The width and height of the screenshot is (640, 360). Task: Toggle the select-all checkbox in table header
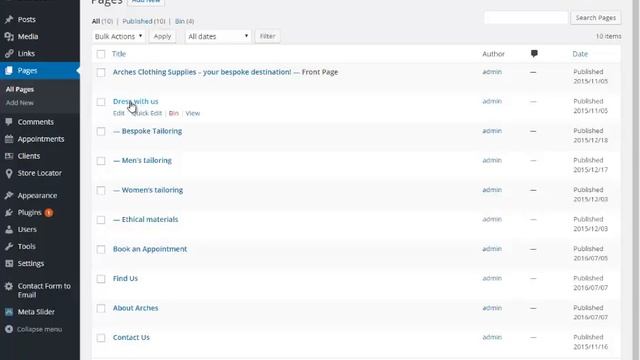click(x=101, y=54)
